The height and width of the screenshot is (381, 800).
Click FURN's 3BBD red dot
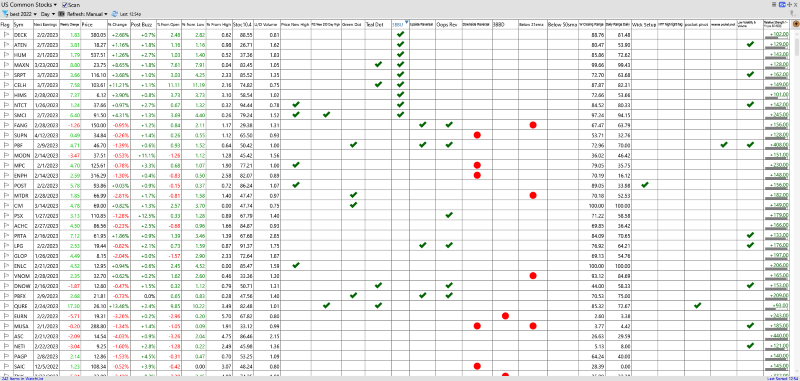[505, 315]
